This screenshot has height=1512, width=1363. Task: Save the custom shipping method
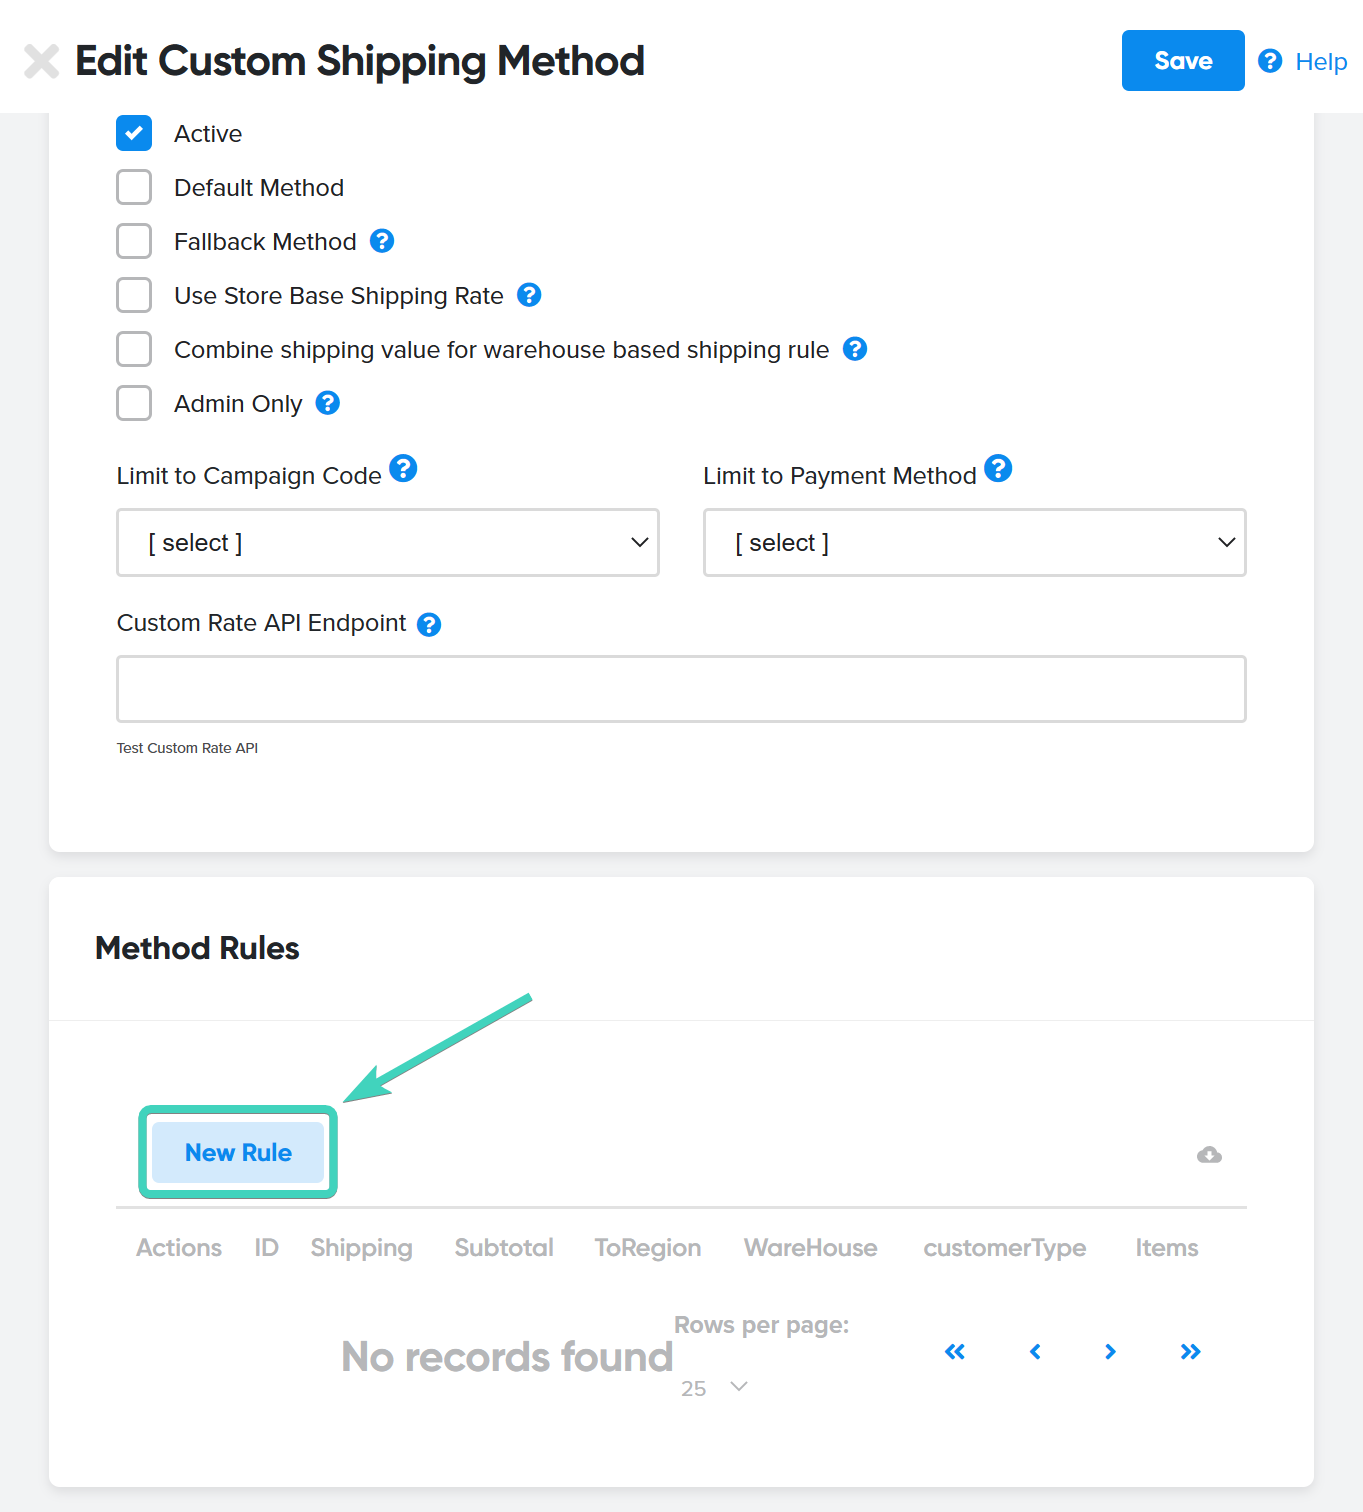click(1182, 60)
